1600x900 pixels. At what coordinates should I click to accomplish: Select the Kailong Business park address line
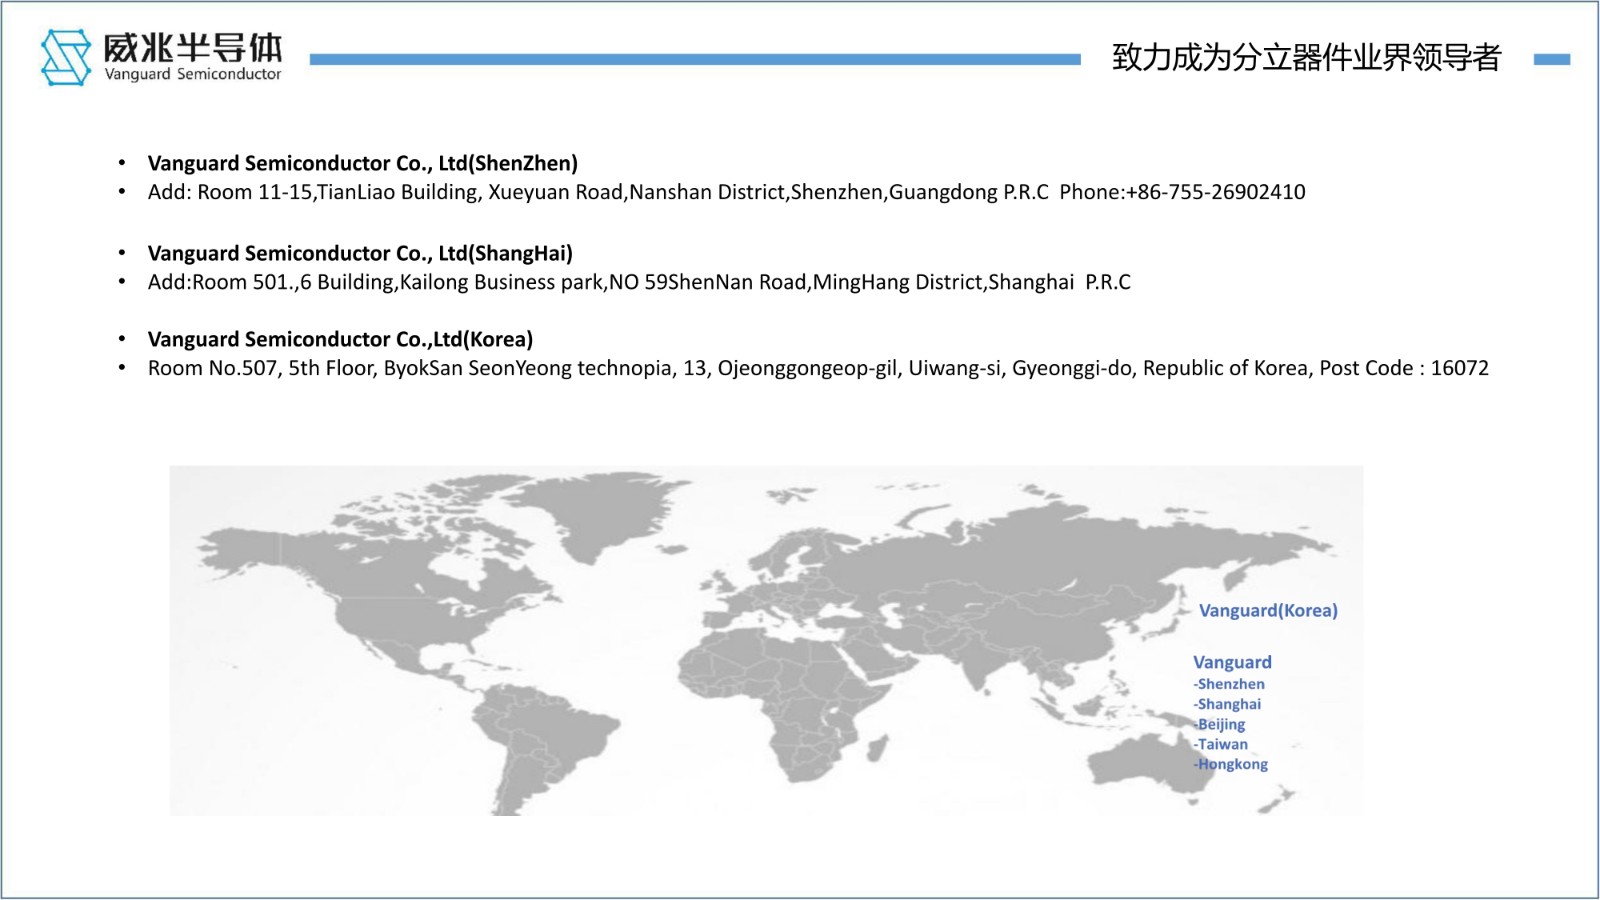pos(639,282)
